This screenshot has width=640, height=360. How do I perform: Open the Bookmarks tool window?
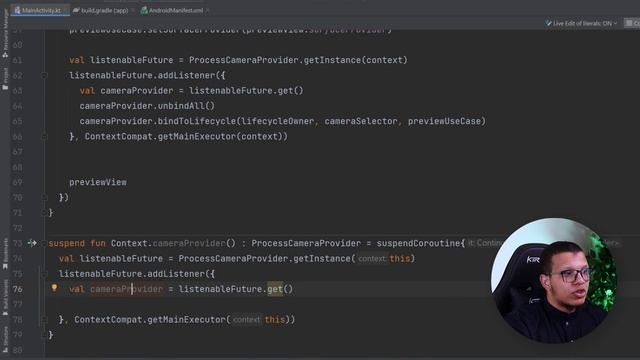pyautogui.click(x=5, y=254)
